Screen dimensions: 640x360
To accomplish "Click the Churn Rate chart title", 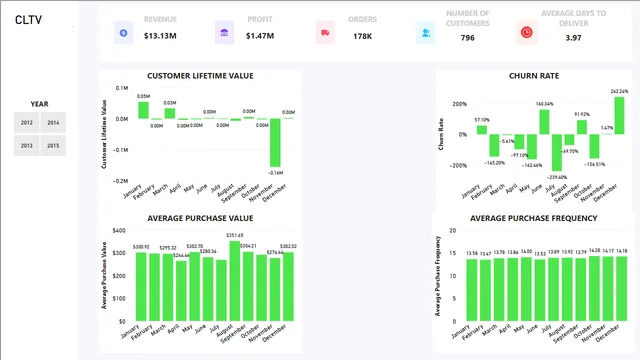I will 534,76.
